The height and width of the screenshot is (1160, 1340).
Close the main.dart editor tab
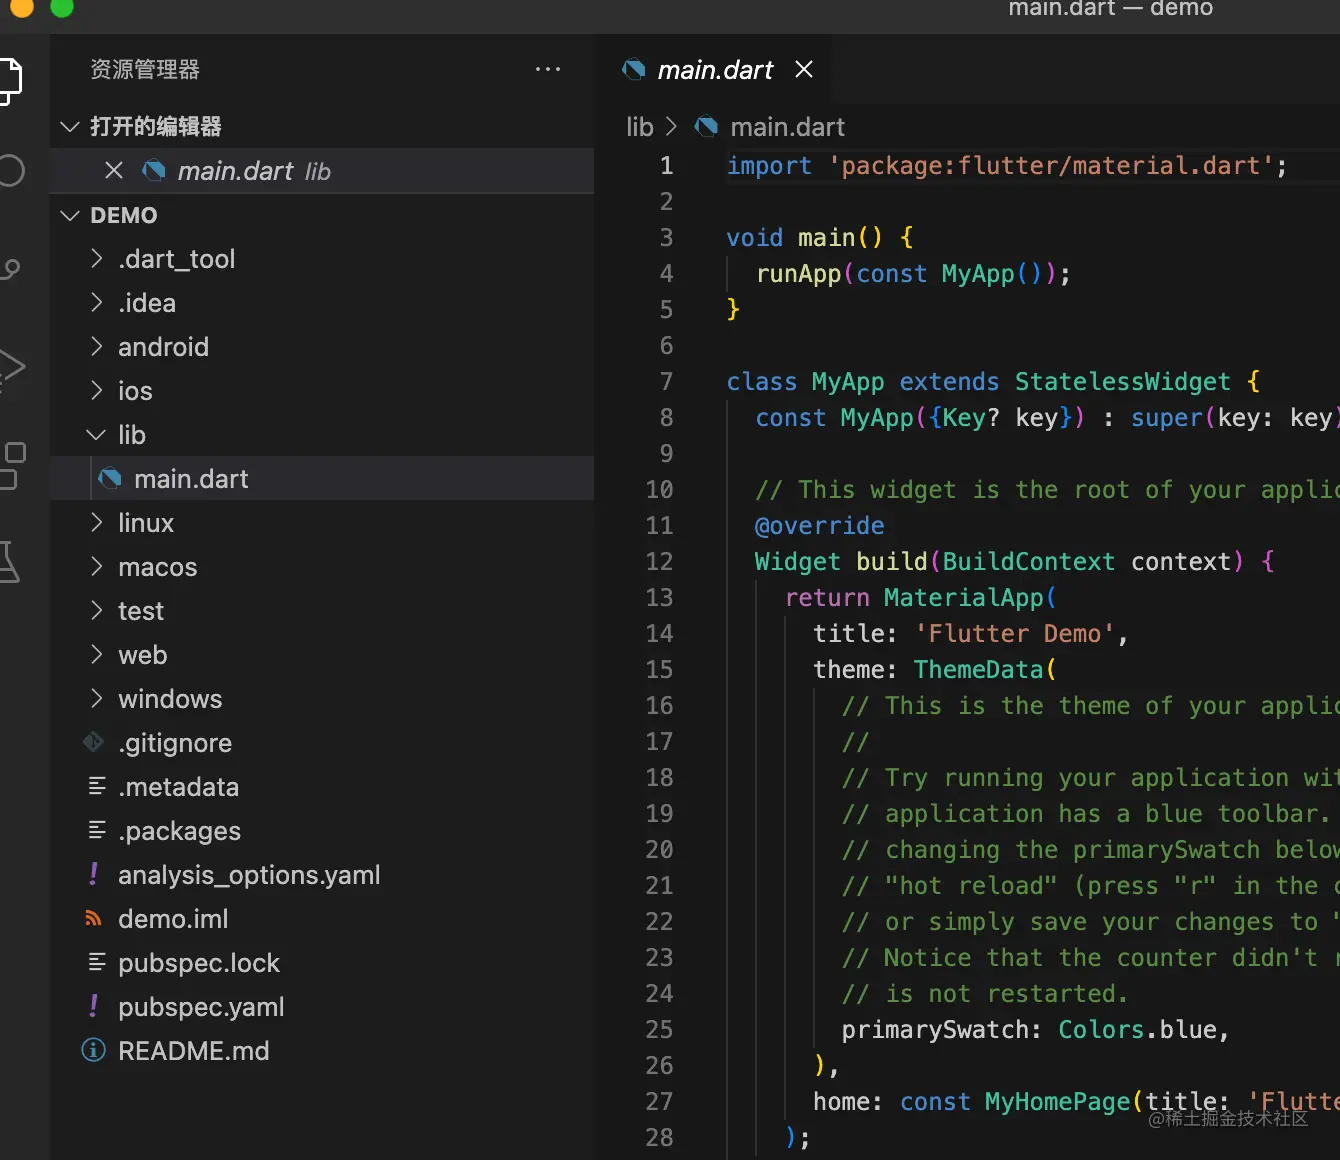(803, 70)
